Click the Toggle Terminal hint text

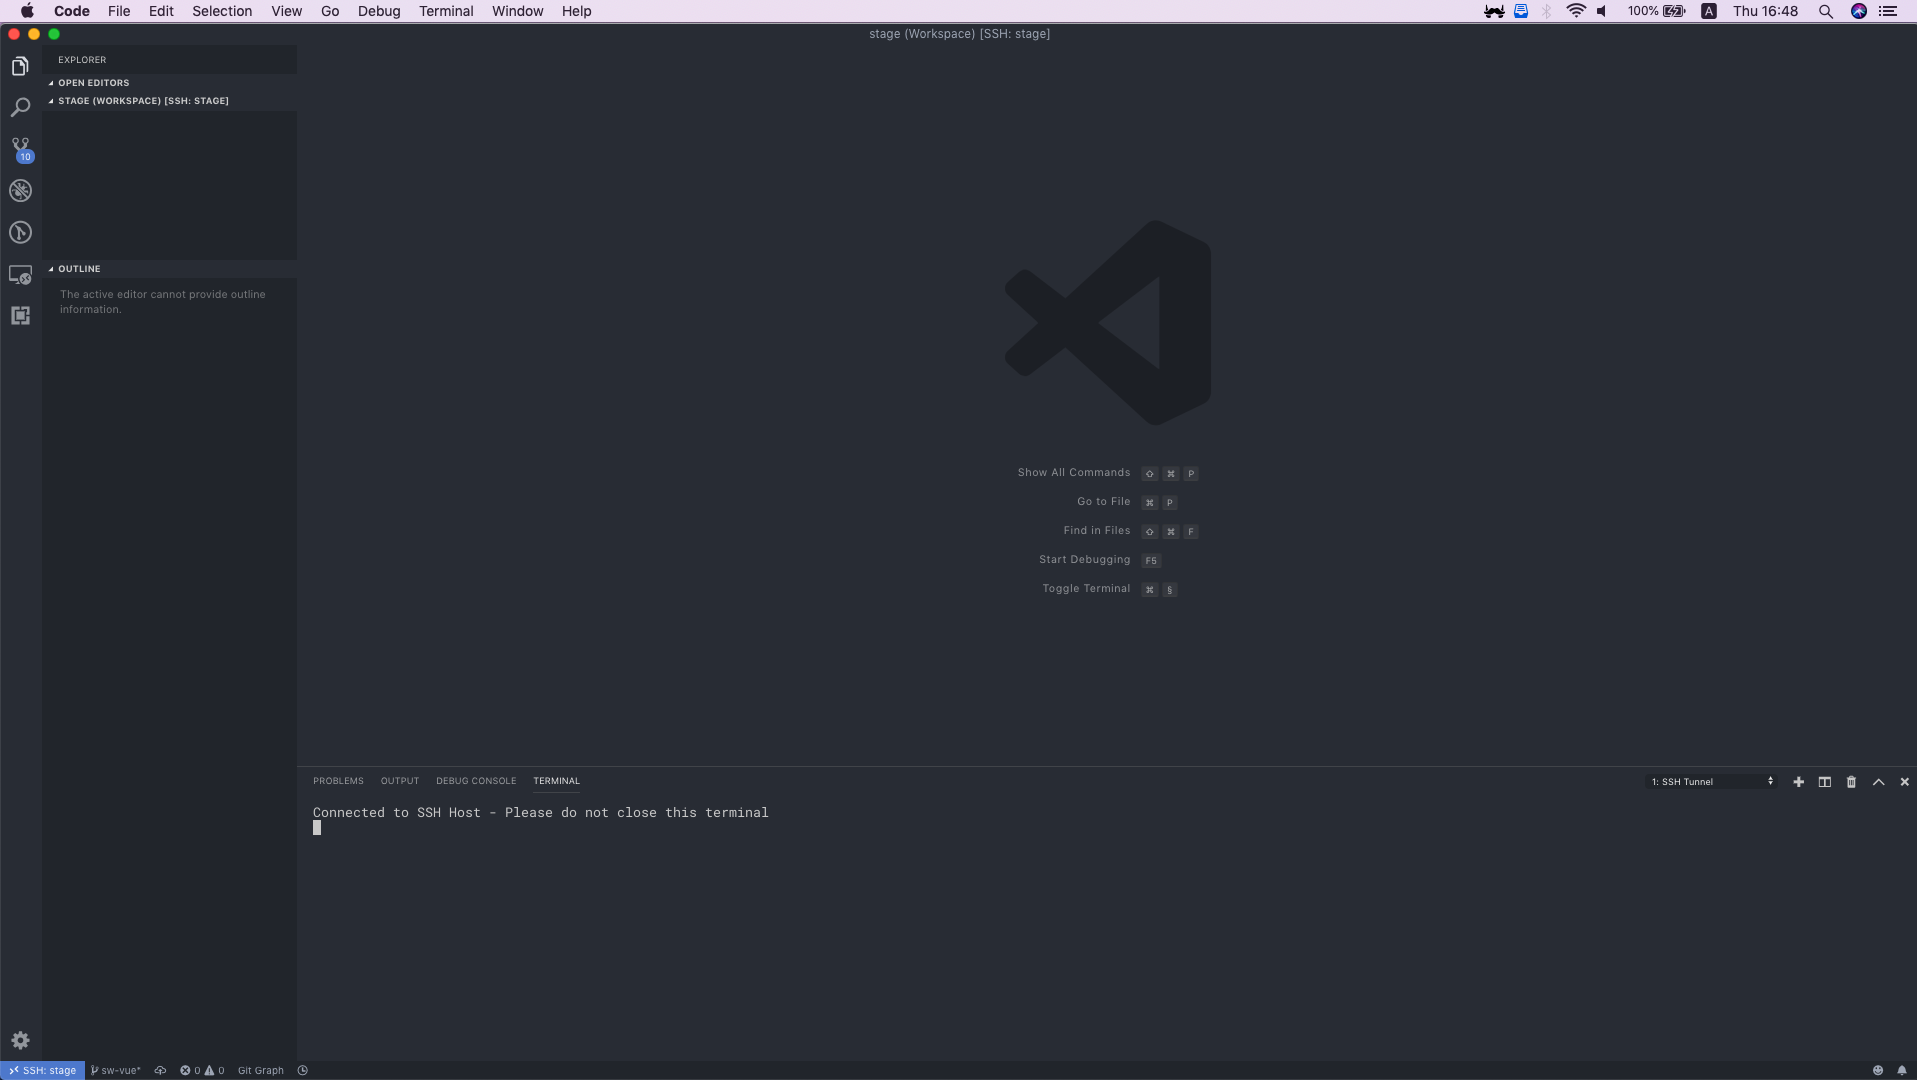coord(1086,589)
